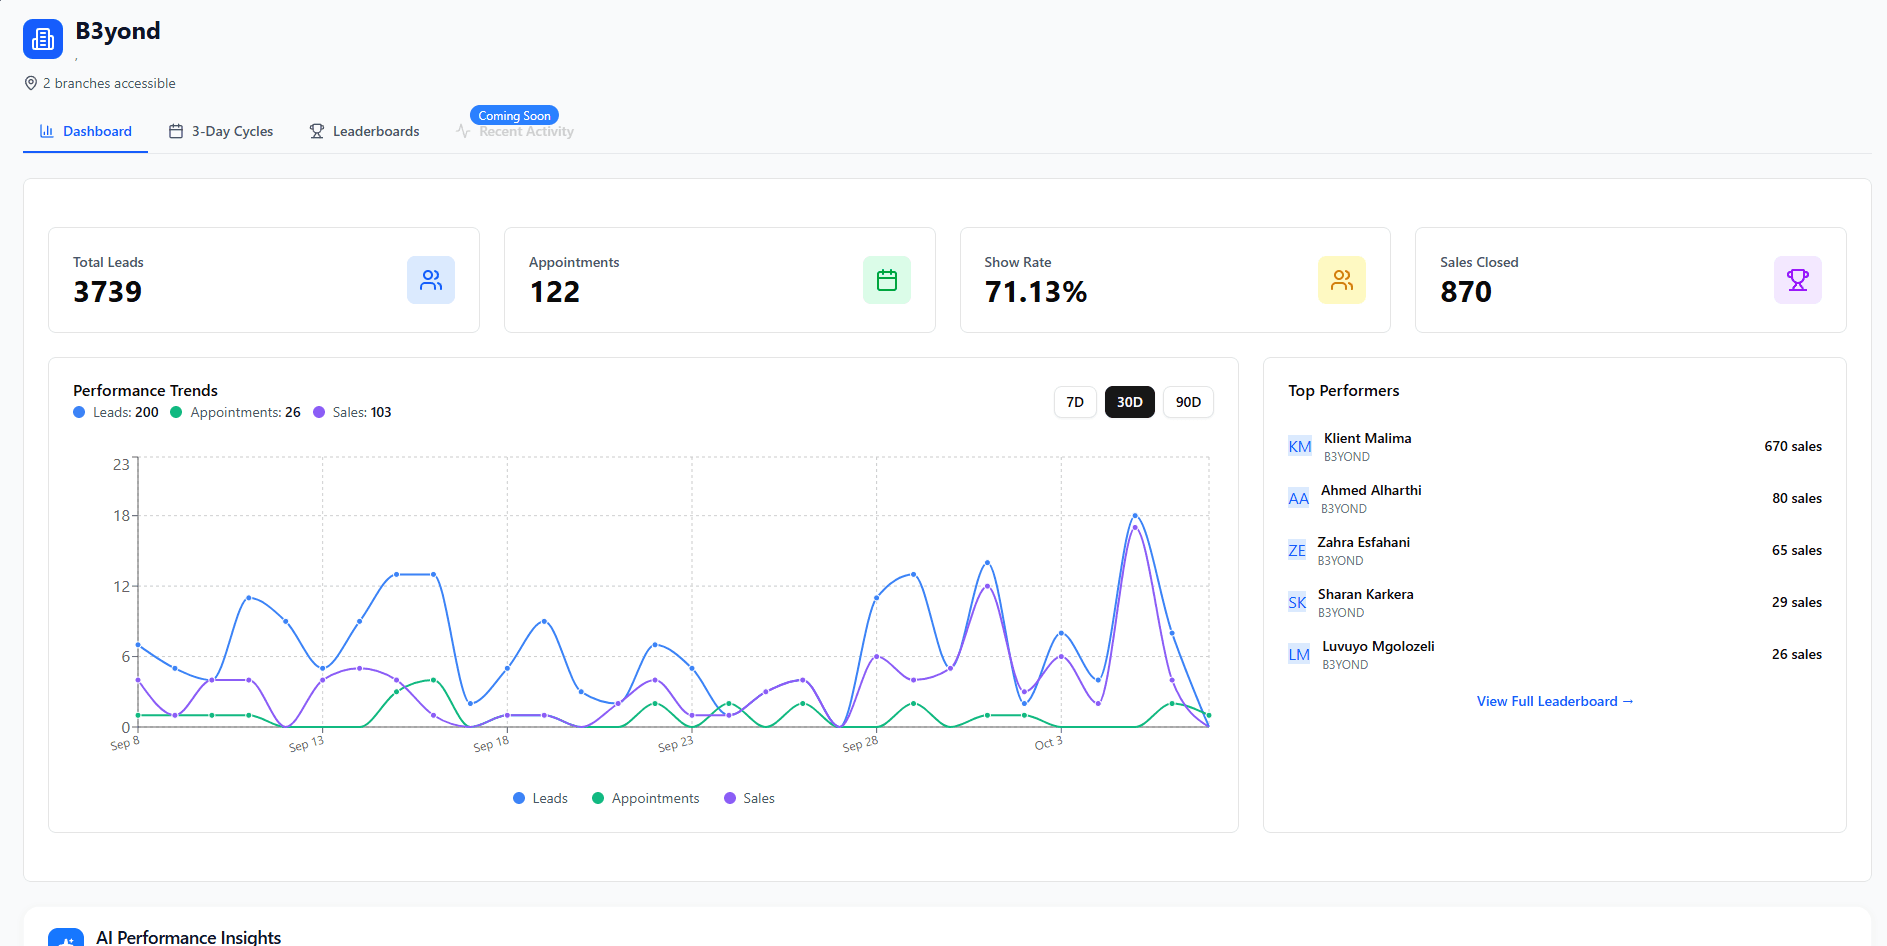Click the Sales Closed 870 value
Screen dimensions: 1887x946
[1466, 292]
